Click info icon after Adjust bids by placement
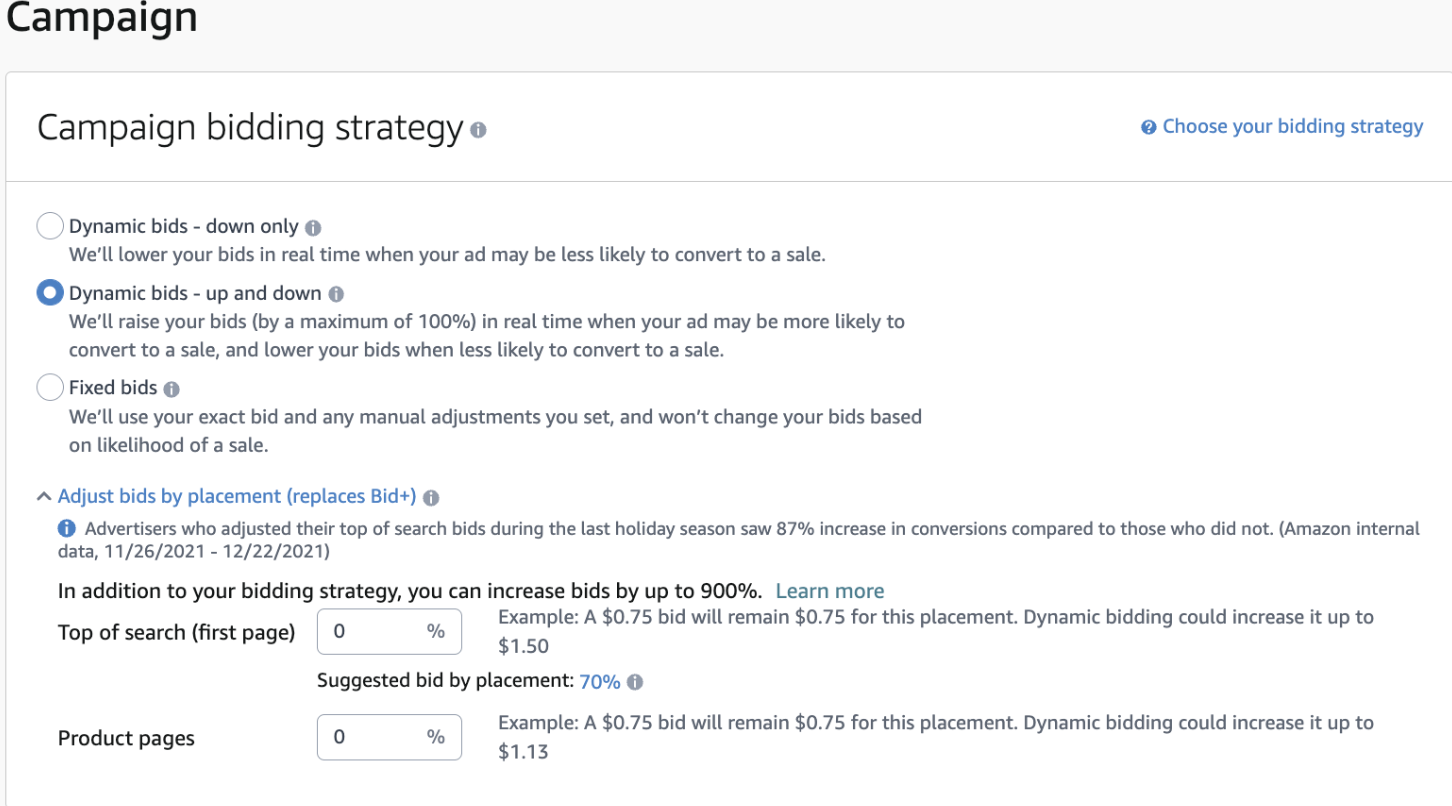 (431, 497)
